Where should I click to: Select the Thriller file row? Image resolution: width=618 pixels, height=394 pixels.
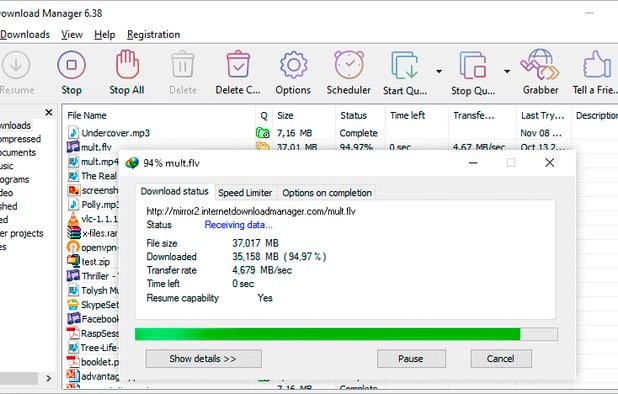(93, 276)
